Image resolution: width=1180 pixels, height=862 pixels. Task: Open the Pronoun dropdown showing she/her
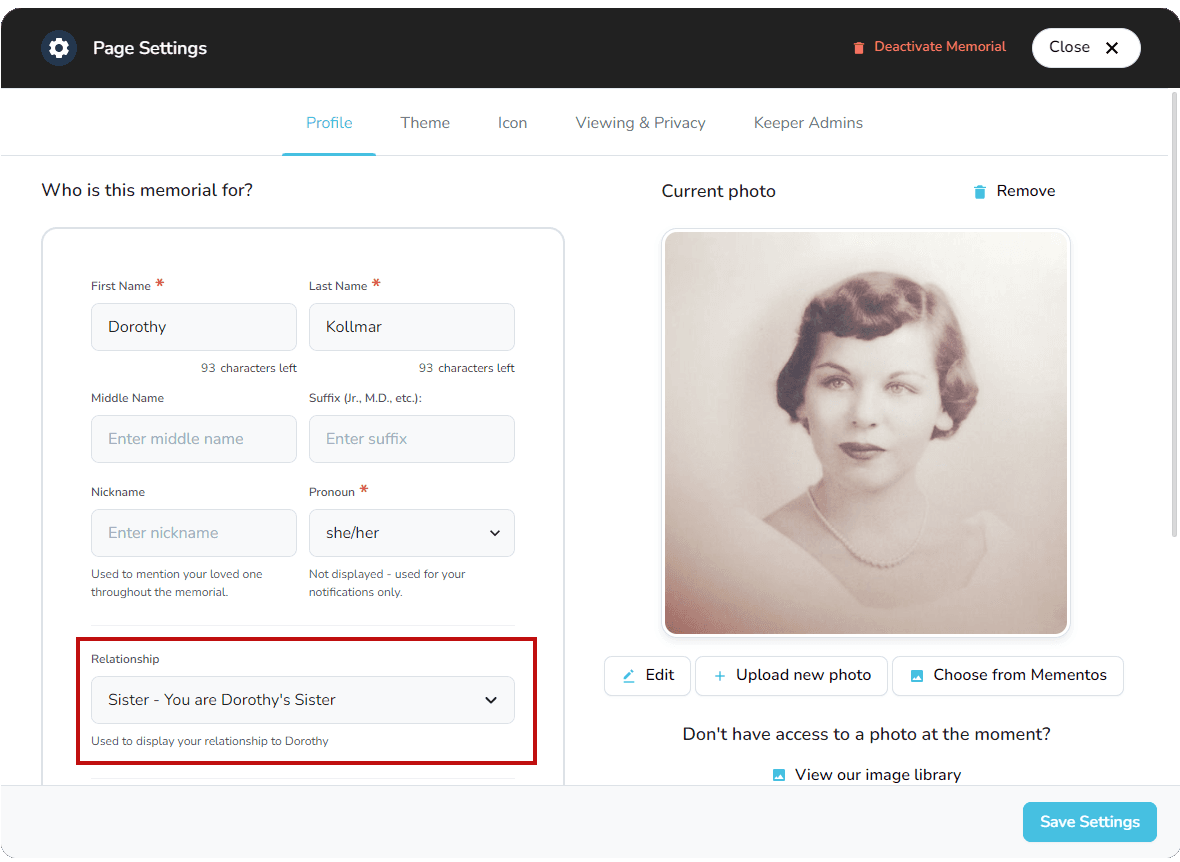411,533
